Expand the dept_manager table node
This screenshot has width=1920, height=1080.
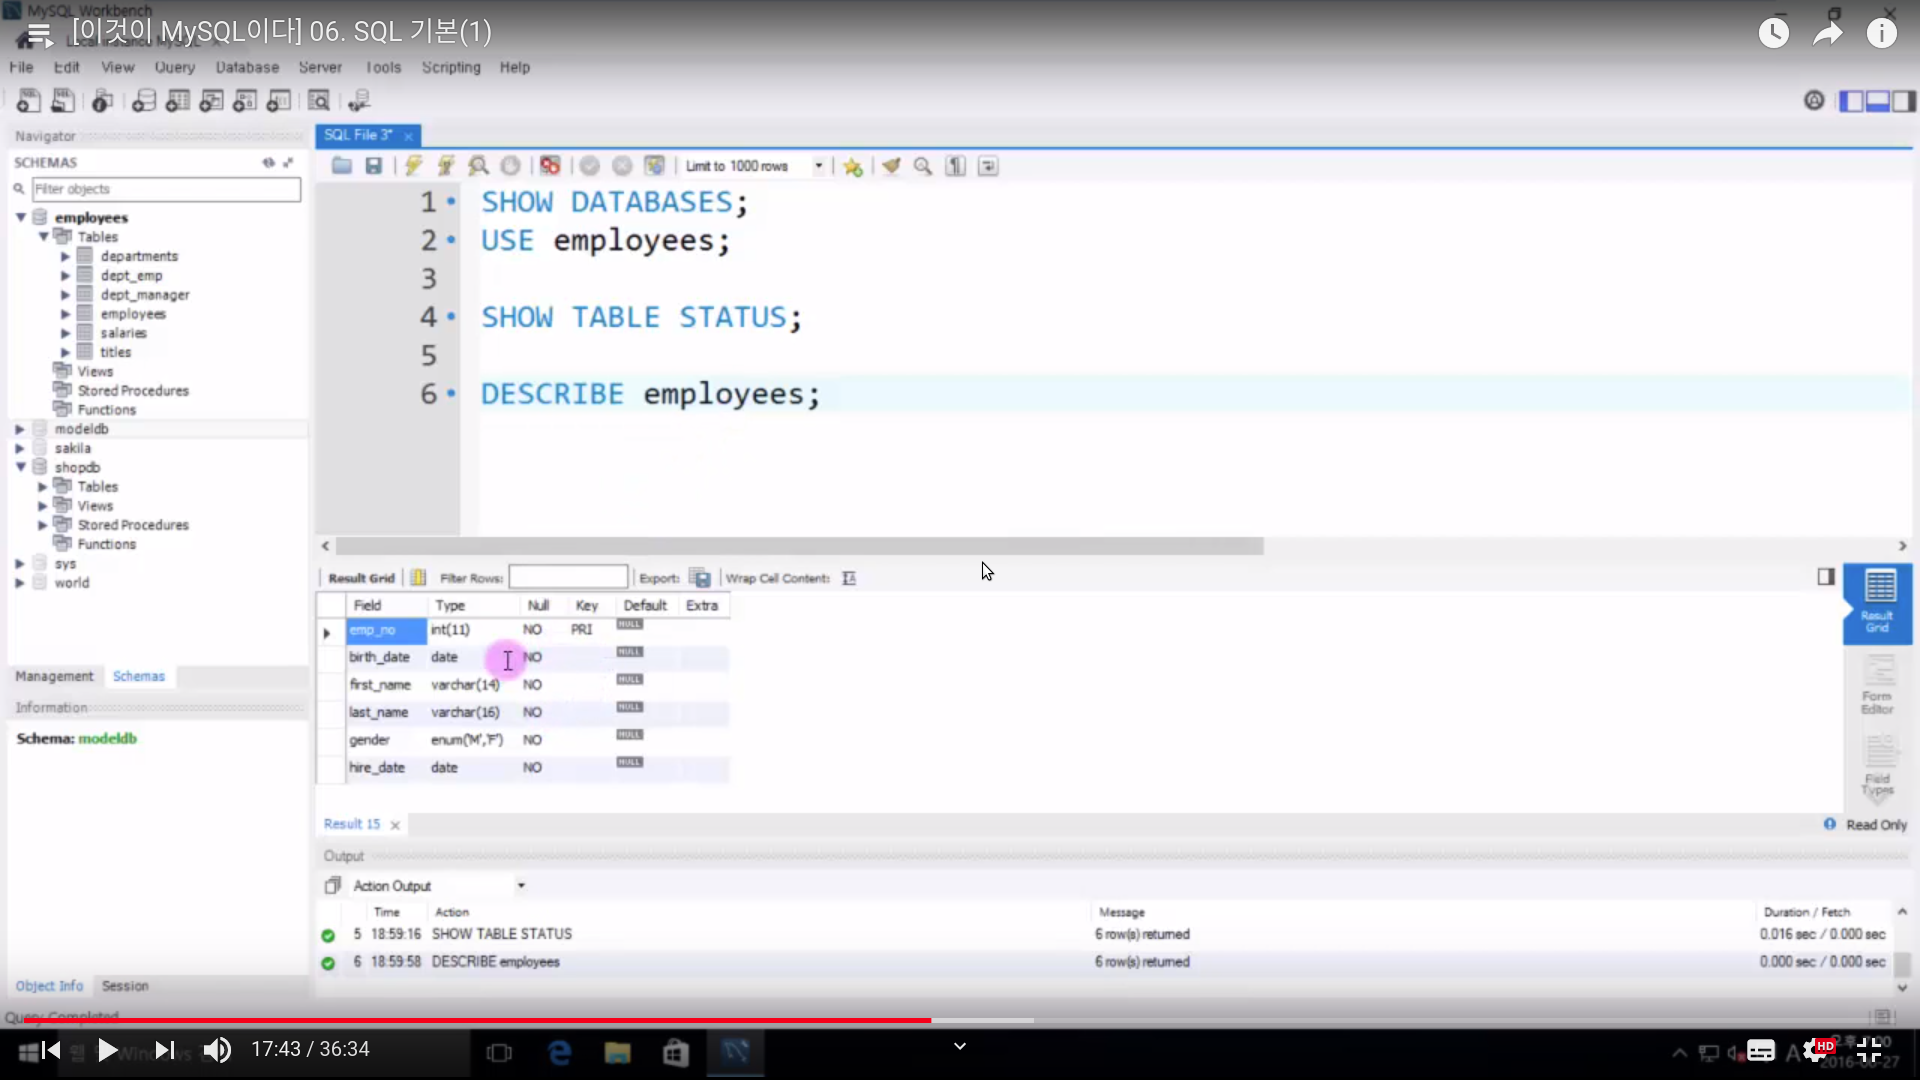[65, 295]
